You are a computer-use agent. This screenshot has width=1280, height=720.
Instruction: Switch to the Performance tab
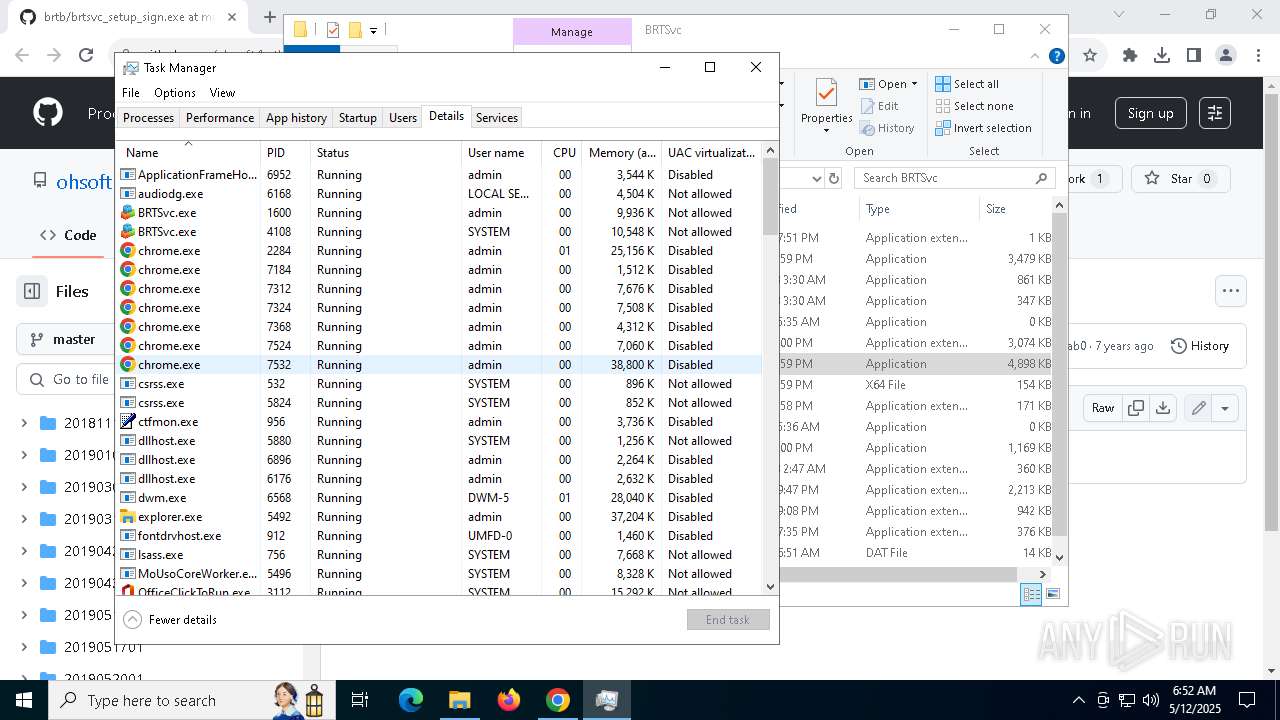click(220, 118)
